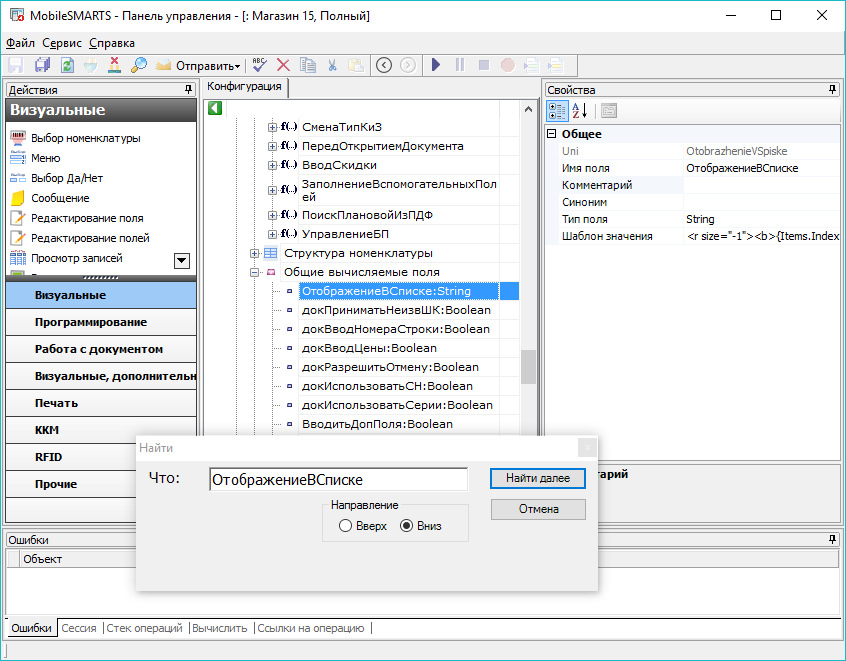Switch properties to Categorized view
The width and height of the screenshot is (846, 661).
pyautogui.click(x=557, y=111)
